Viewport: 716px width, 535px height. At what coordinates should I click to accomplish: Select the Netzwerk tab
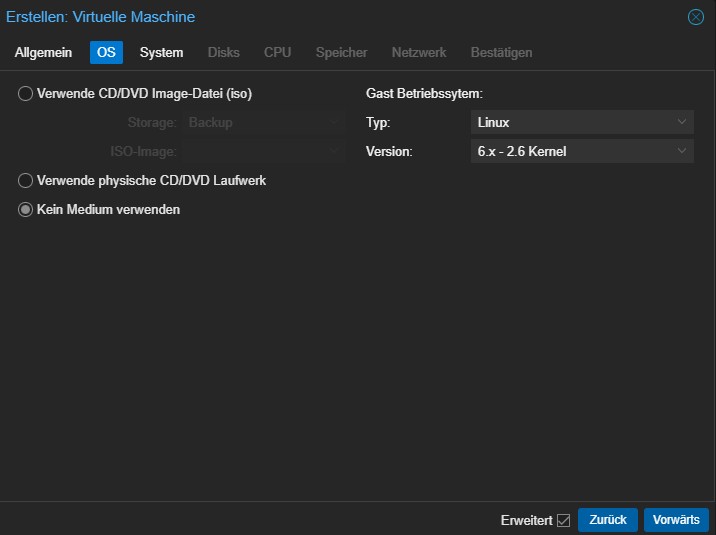(x=419, y=52)
